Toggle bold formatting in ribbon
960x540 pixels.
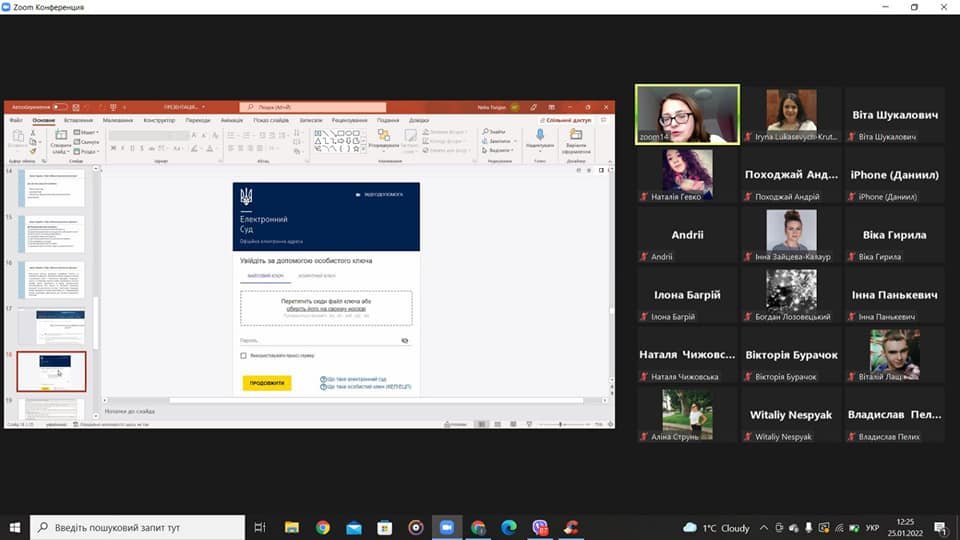pyautogui.click(x=113, y=148)
